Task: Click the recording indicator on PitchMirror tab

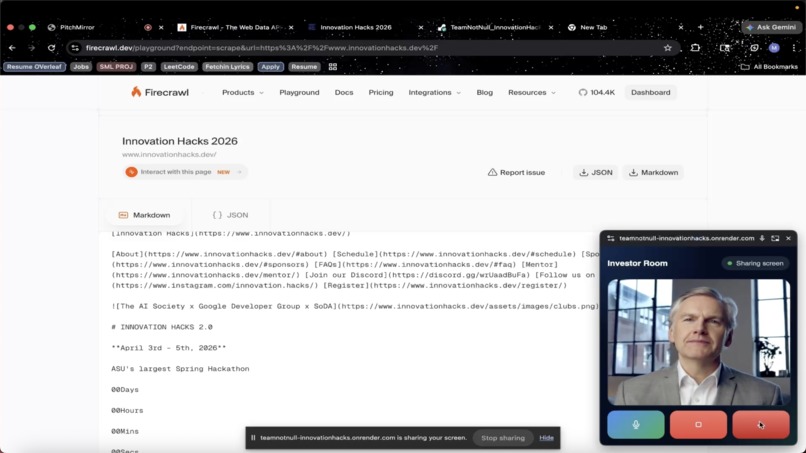Action: pyautogui.click(x=148, y=27)
